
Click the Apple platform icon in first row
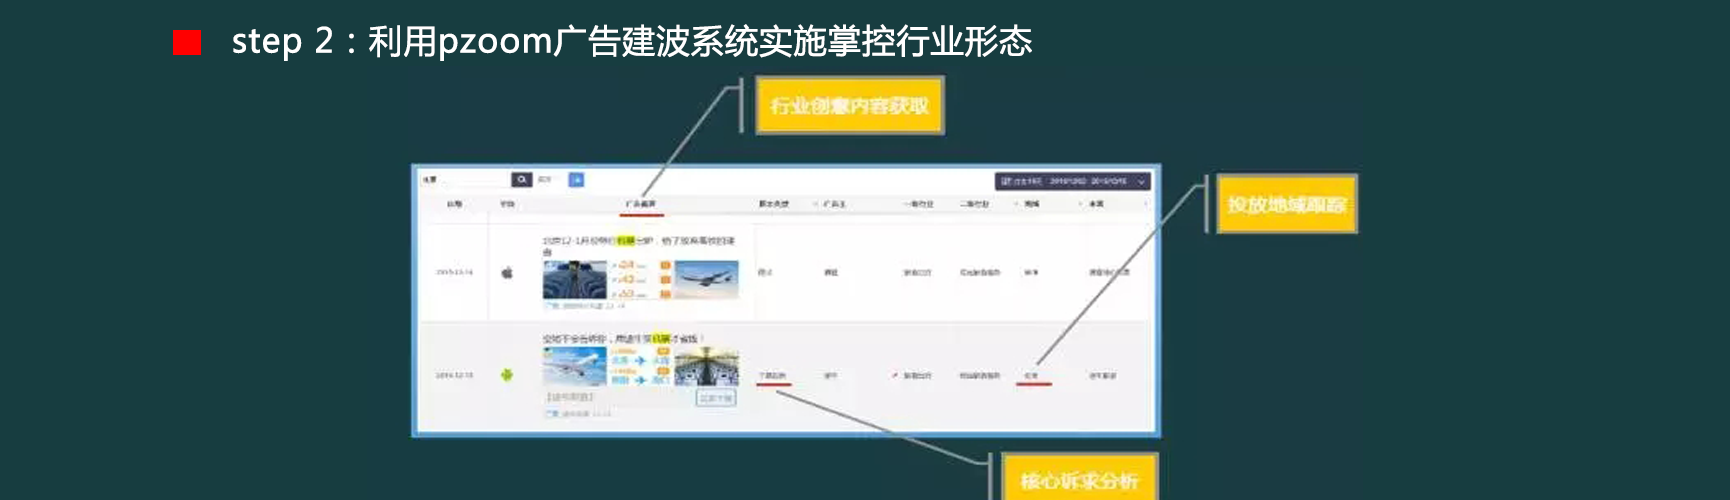[507, 272]
